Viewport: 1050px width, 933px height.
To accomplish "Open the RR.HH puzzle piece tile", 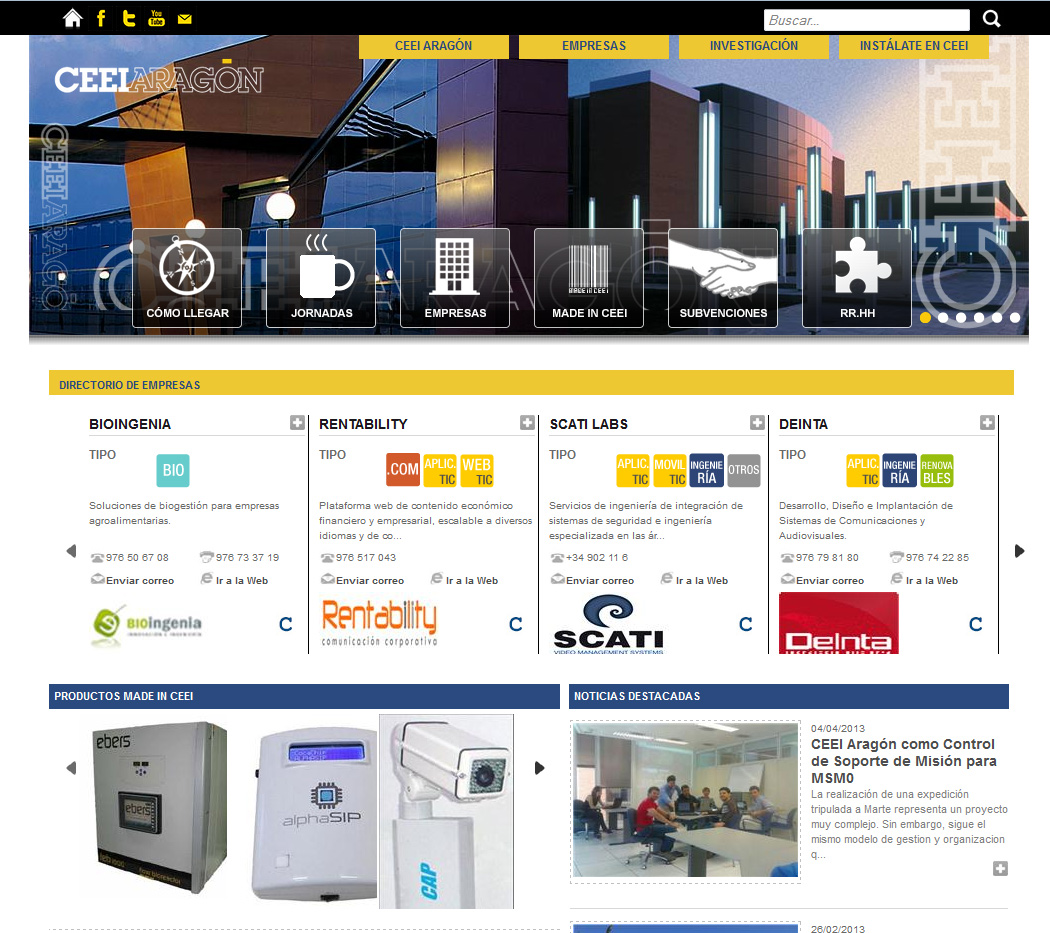I will tap(856, 278).
